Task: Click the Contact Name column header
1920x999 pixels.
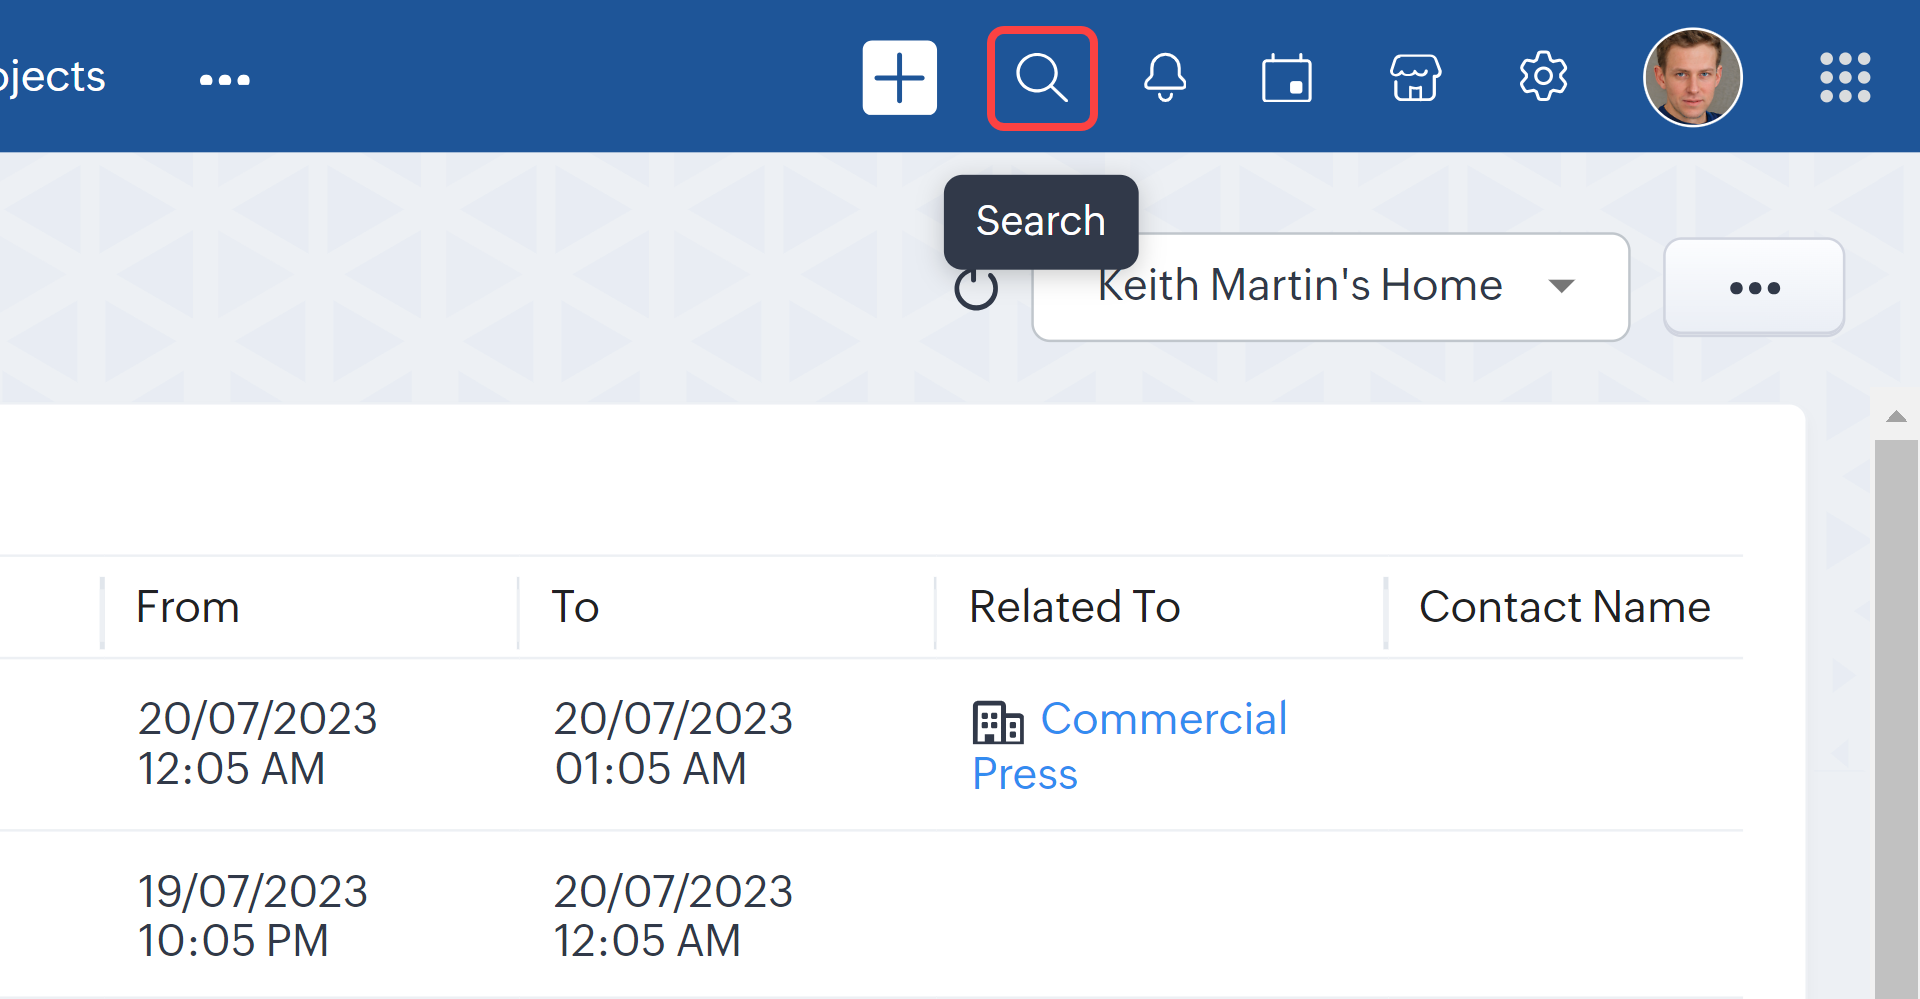Action: click(x=1564, y=607)
